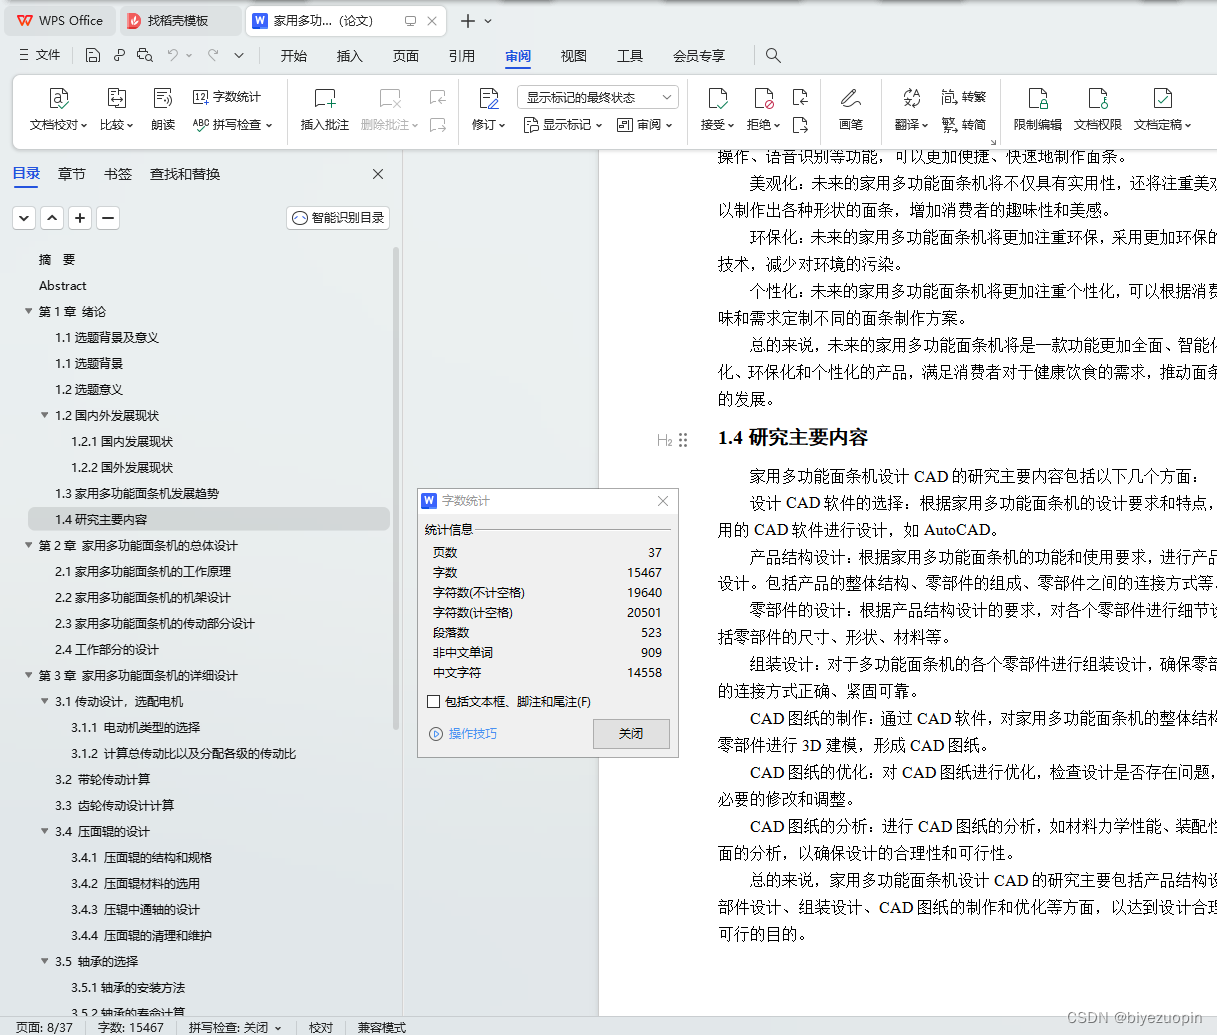This screenshot has width=1217, height=1035.
Task: Click the 比较 compare documents icon
Action: click(x=116, y=98)
